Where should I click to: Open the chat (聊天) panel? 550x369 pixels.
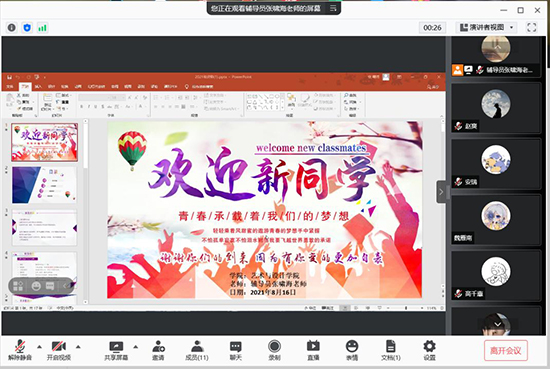(x=236, y=350)
